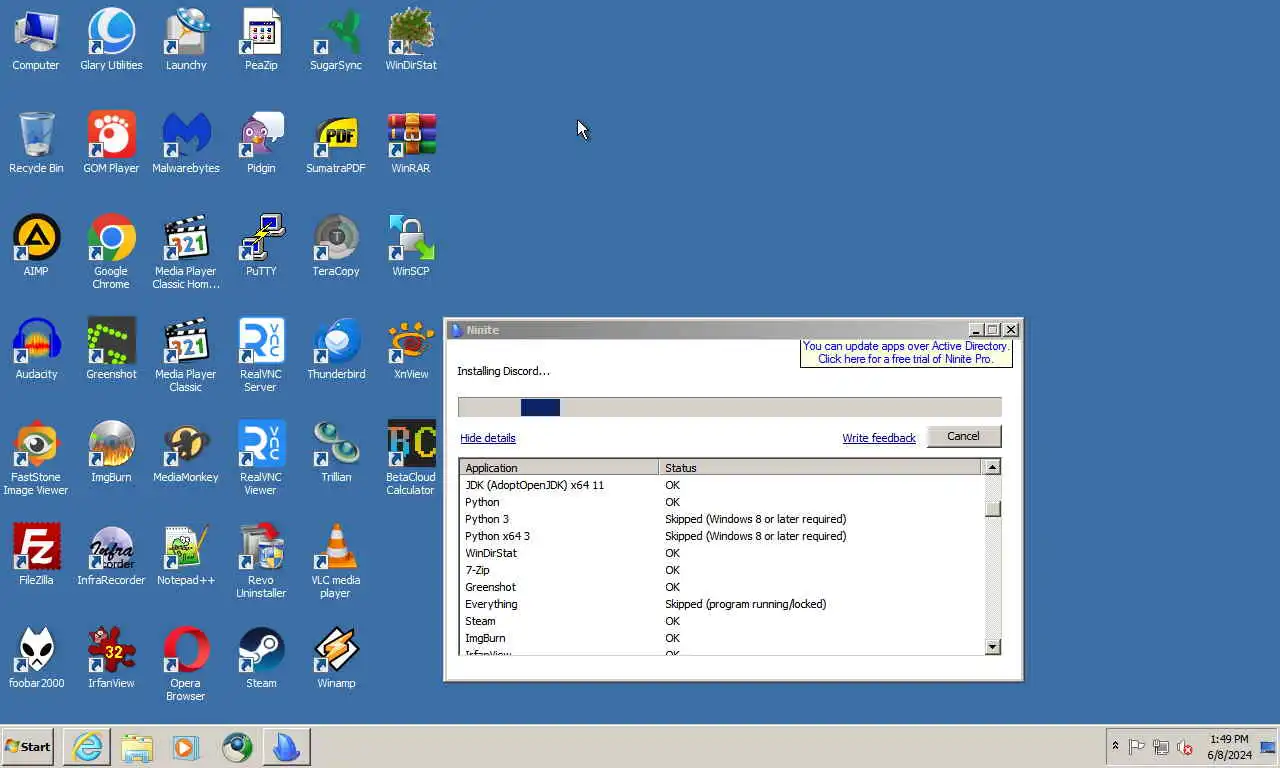Select the Thunderbird desktop icon
1280x768 pixels.
(x=336, y=349)
